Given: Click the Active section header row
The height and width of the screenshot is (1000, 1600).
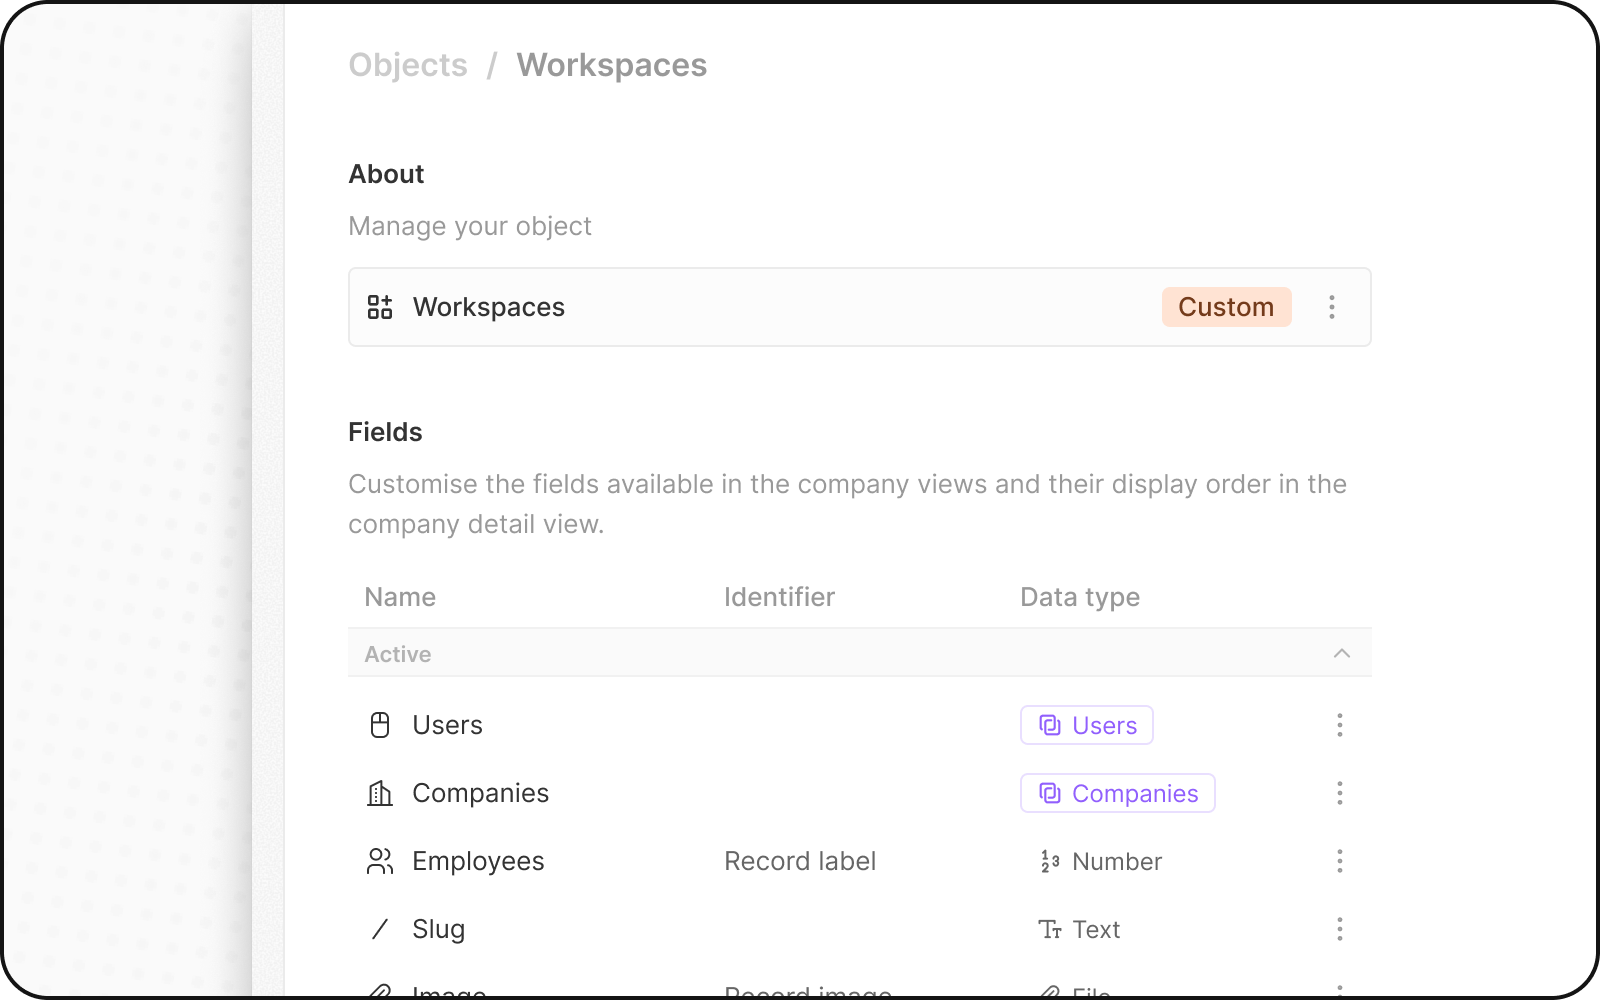Looking at the screenshot, I should coord(800,653).
